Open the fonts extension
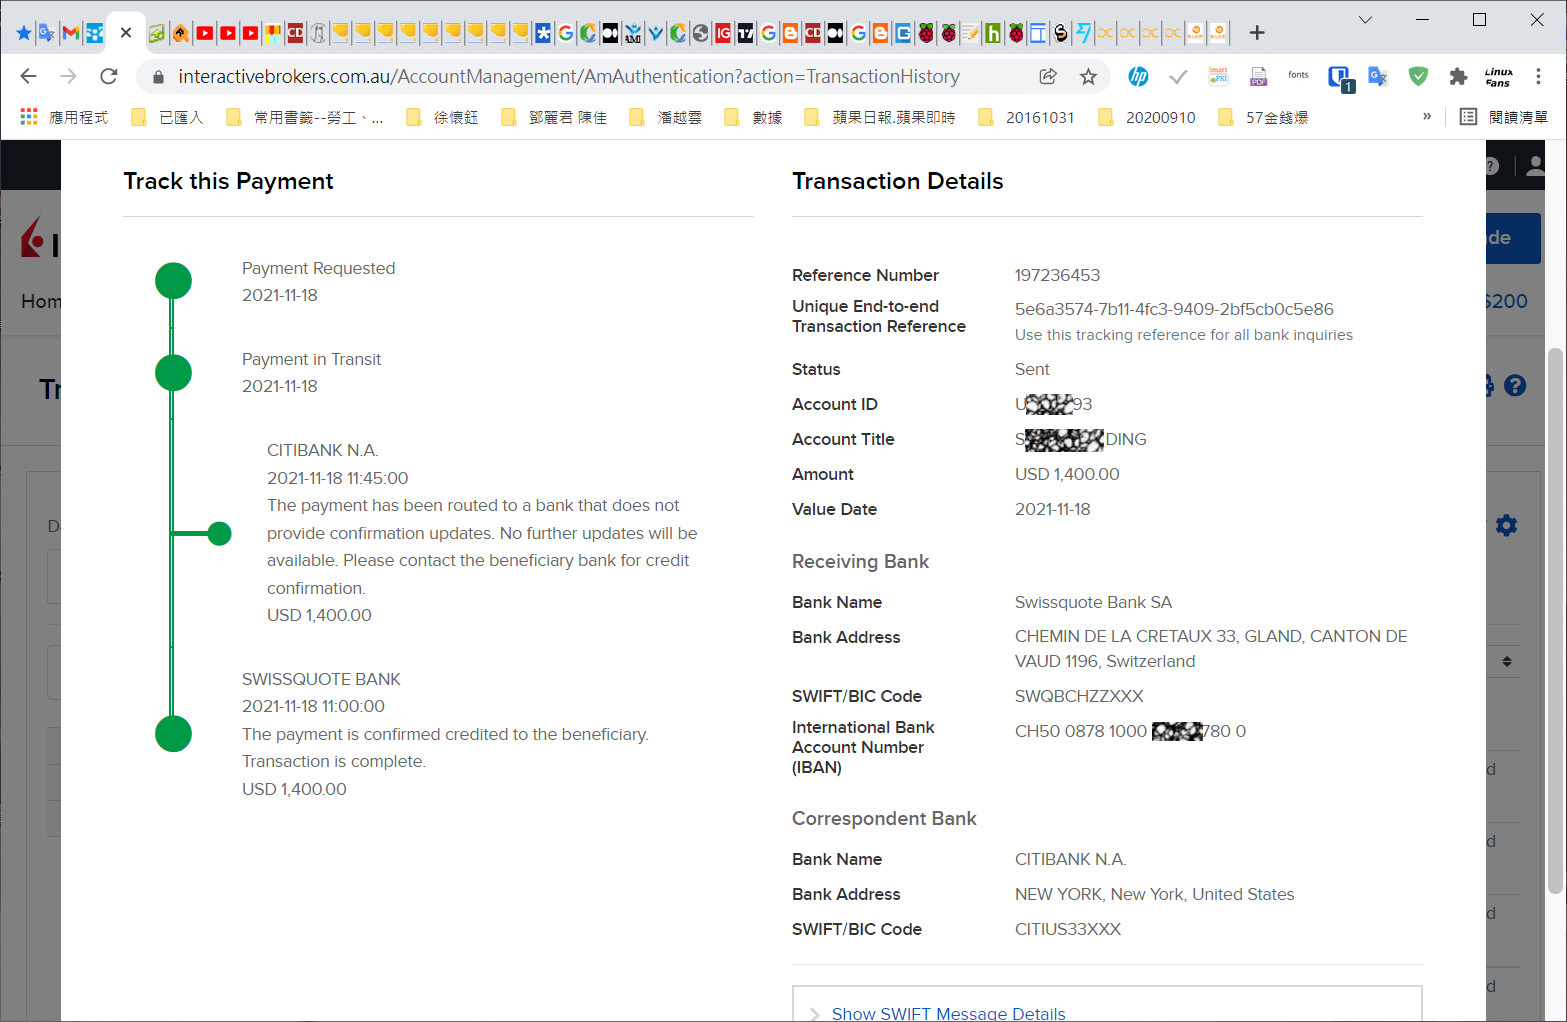1567x1022 pixels. coord(1298,75)
